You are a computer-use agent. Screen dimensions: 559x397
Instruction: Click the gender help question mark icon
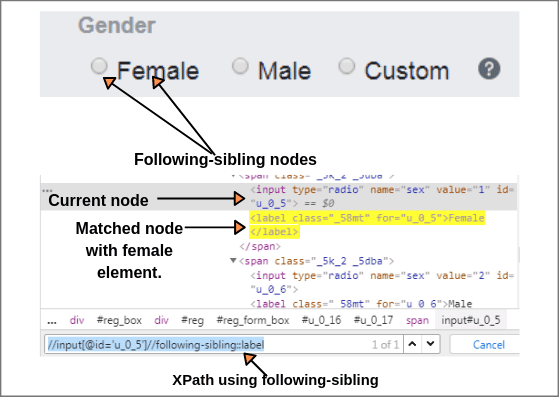coord(489,68)
